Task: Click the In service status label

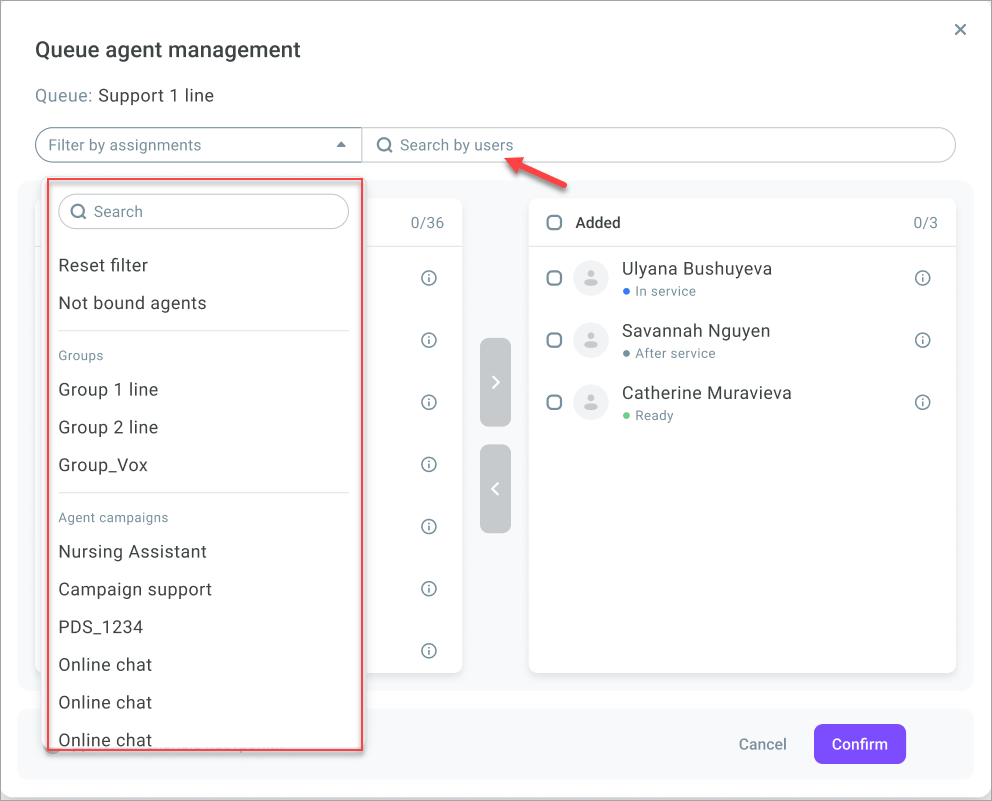Action: coord(665,292)
